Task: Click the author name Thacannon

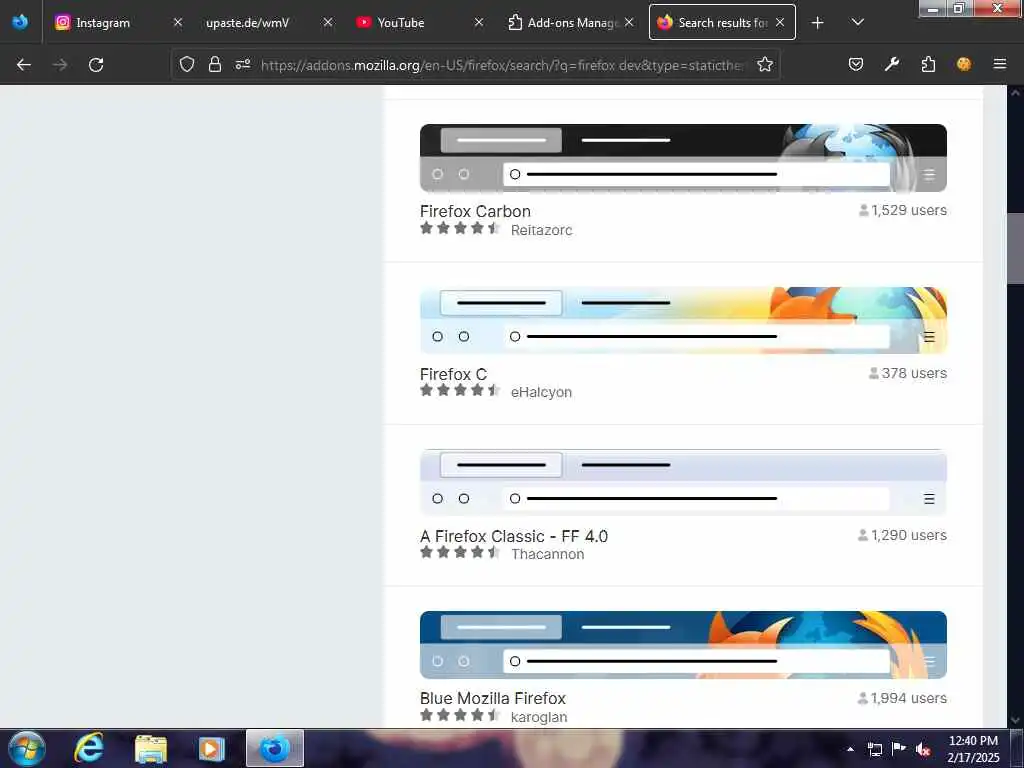Action: tap(547, 554)
